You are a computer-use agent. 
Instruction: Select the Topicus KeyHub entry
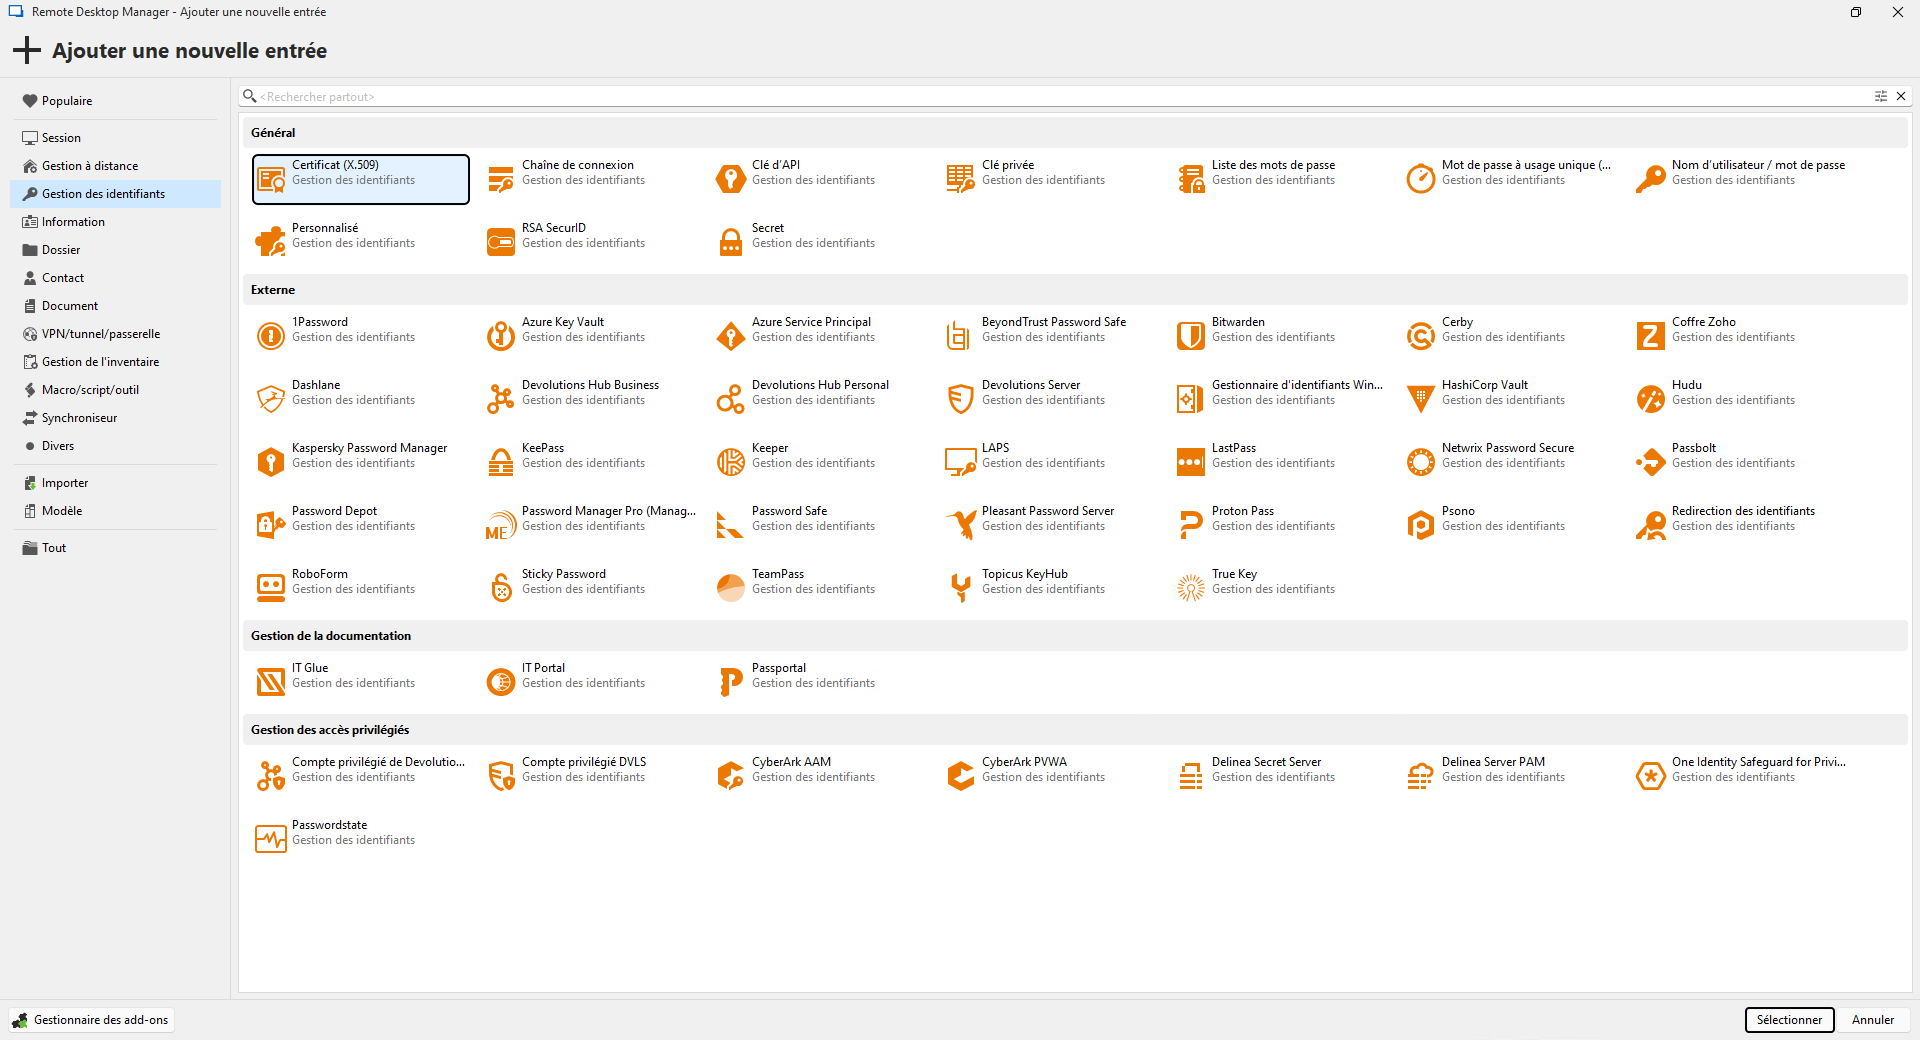[x=1051, y=588]
